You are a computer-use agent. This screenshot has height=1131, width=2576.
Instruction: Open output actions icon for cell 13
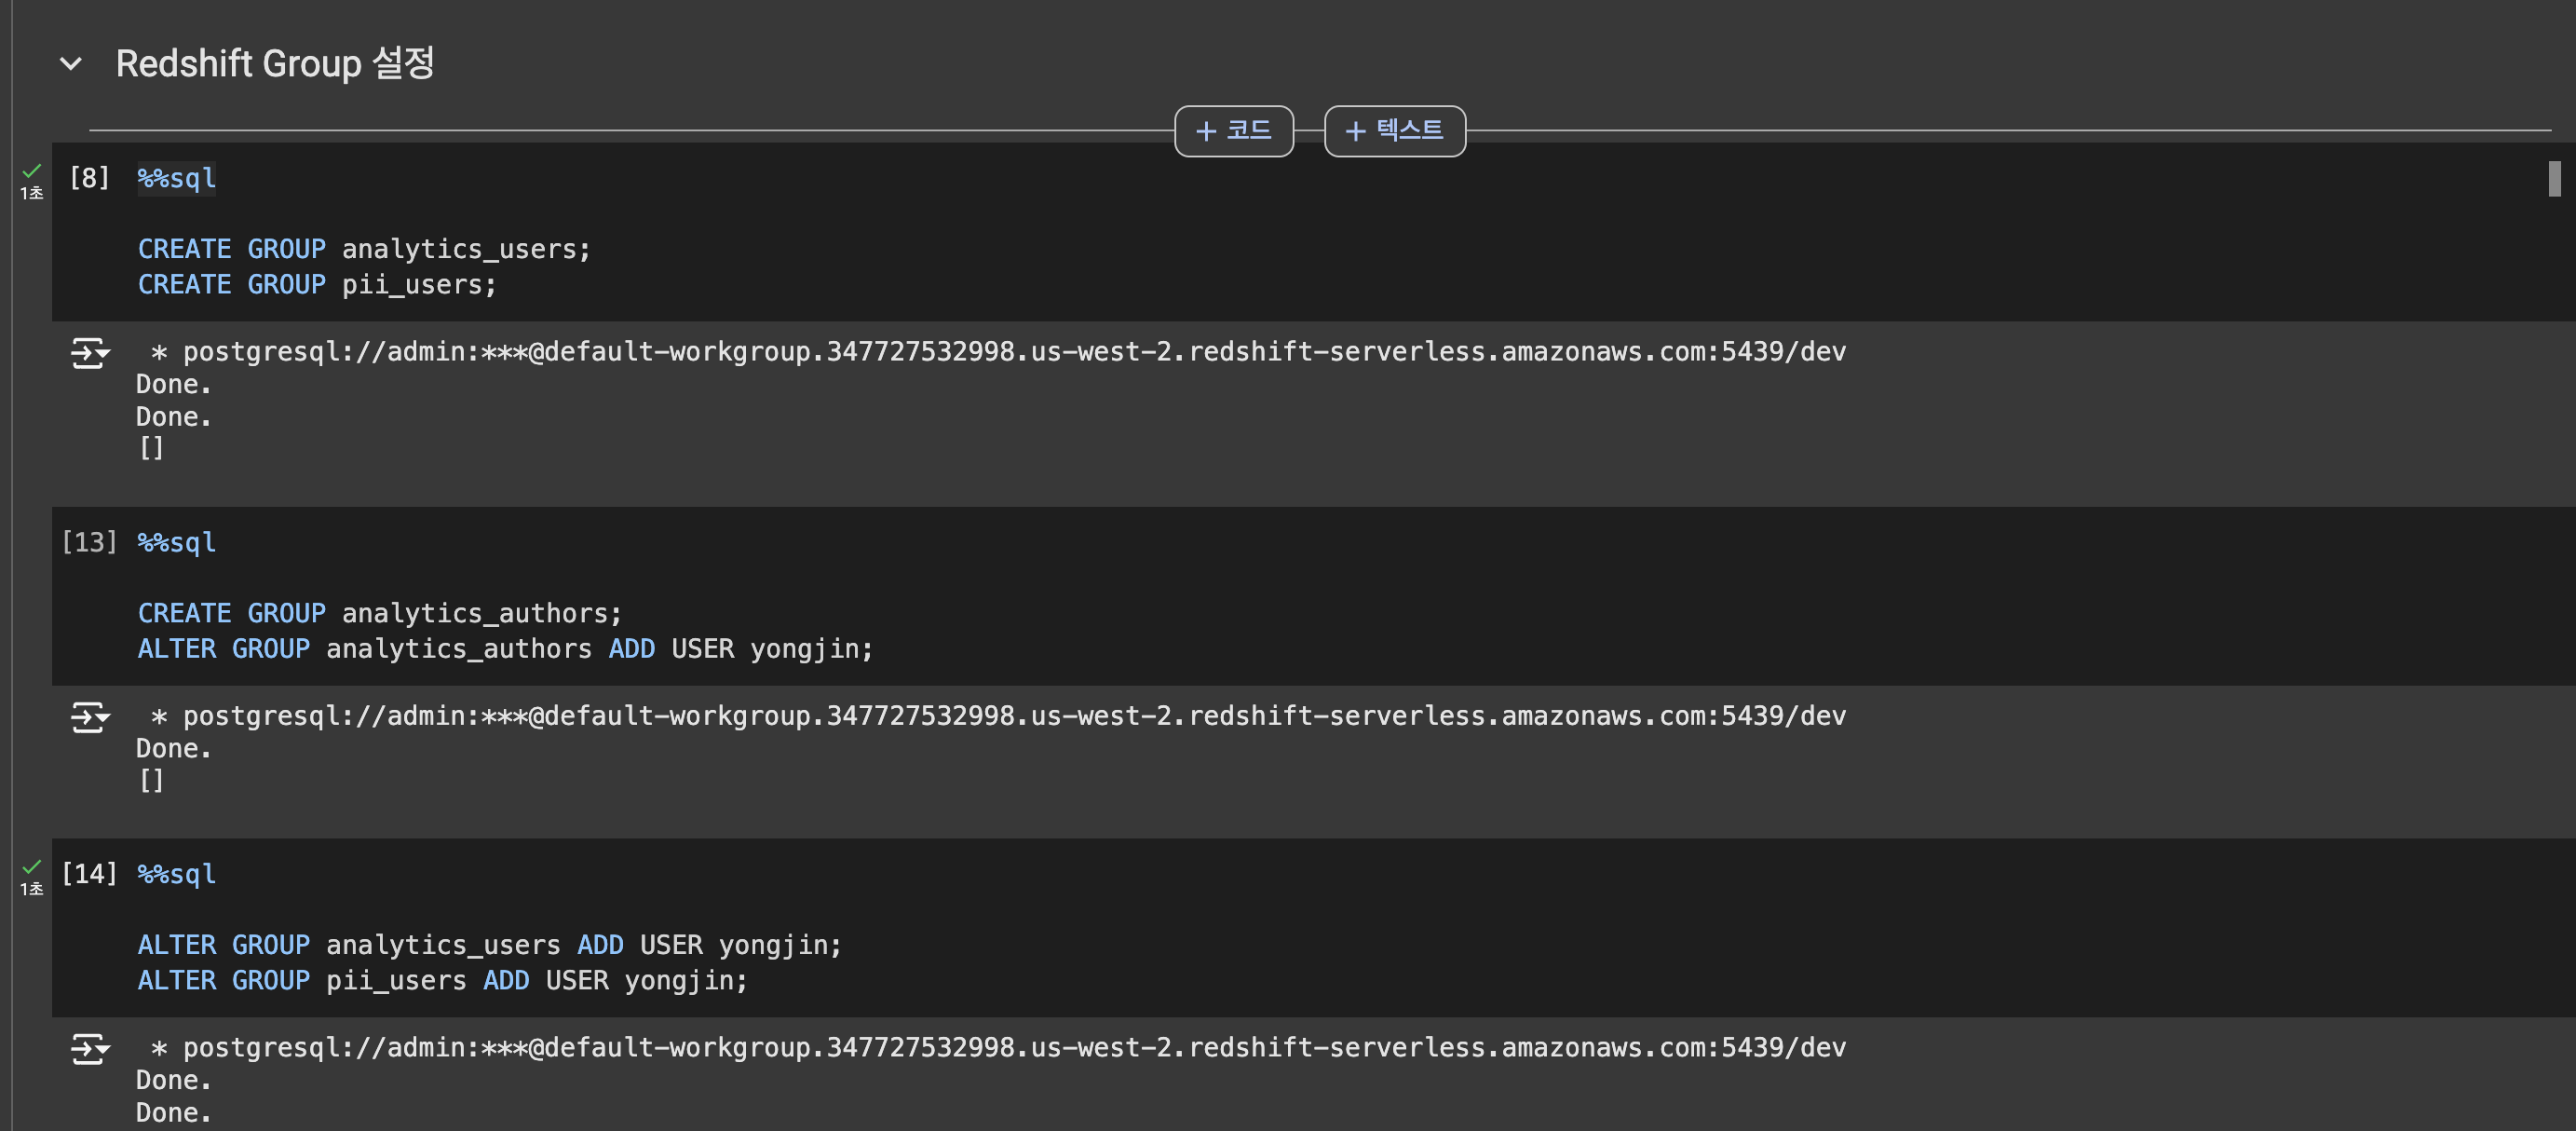tap(89, 717)
